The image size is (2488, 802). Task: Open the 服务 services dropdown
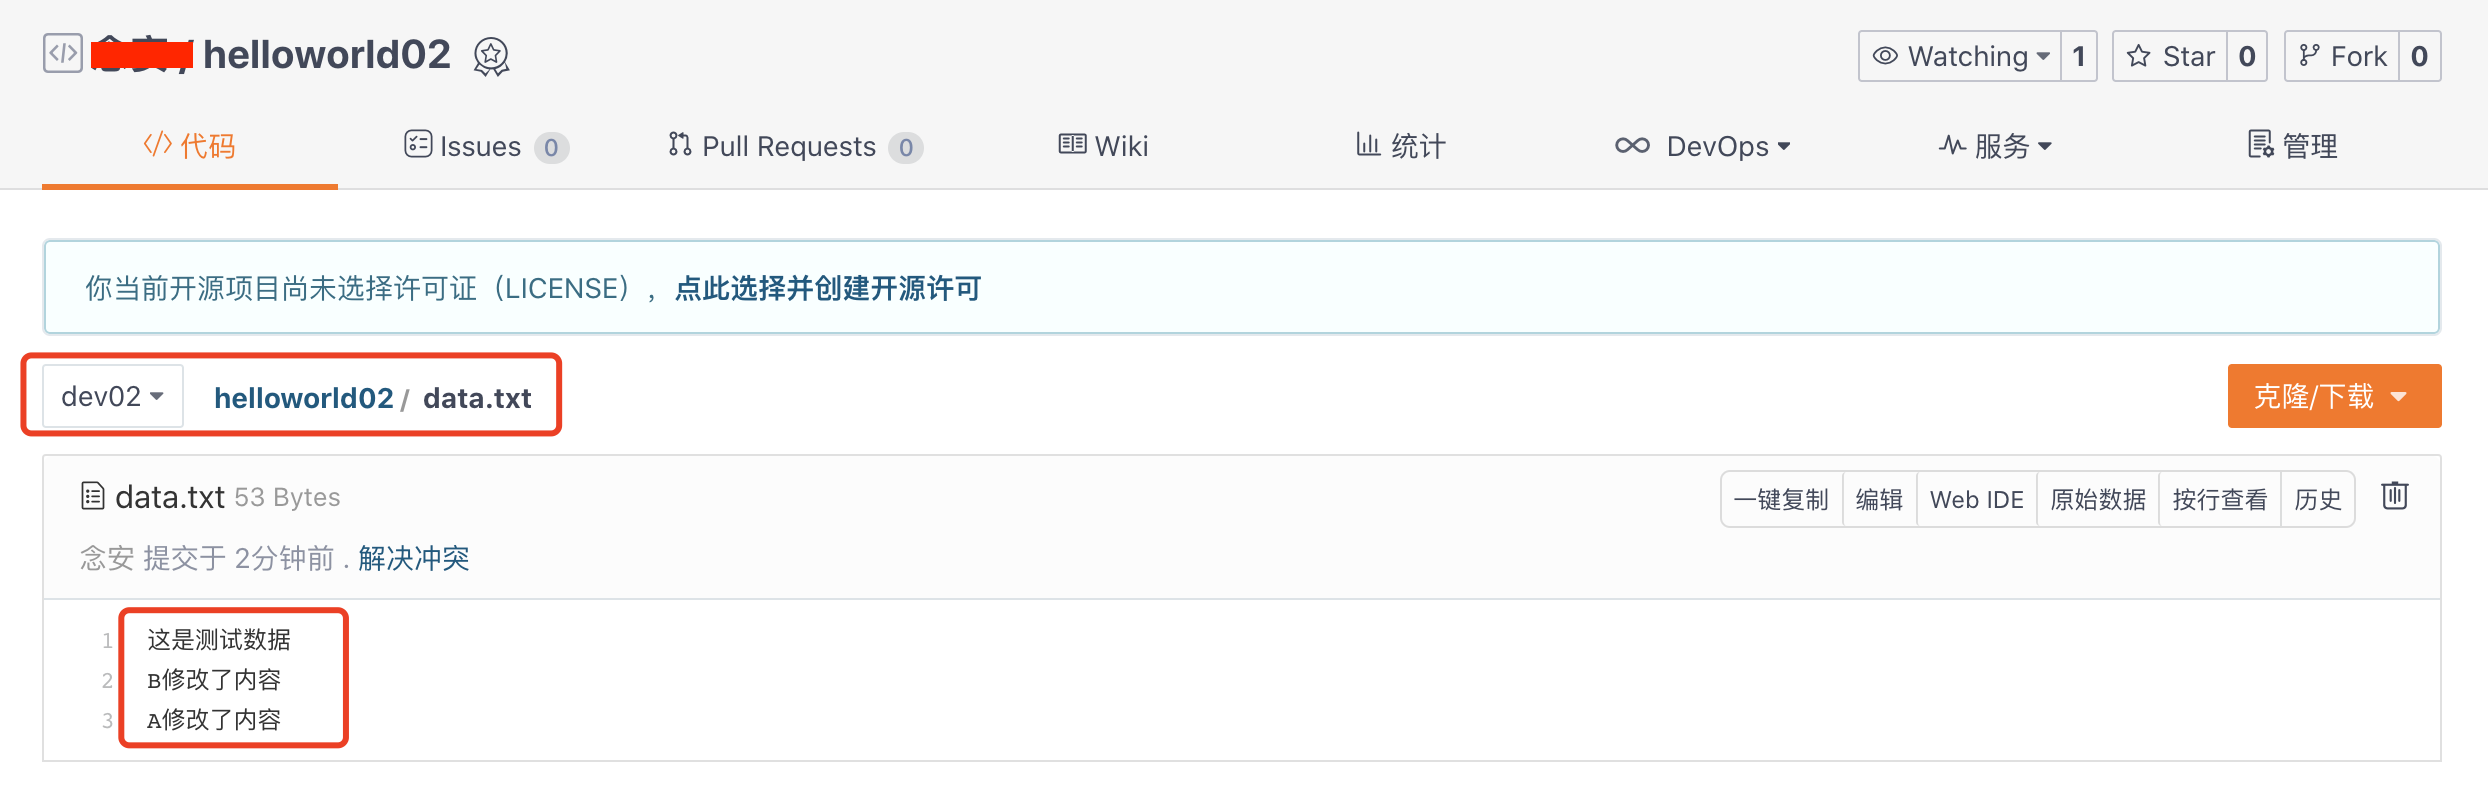(x=1995, y=146)
